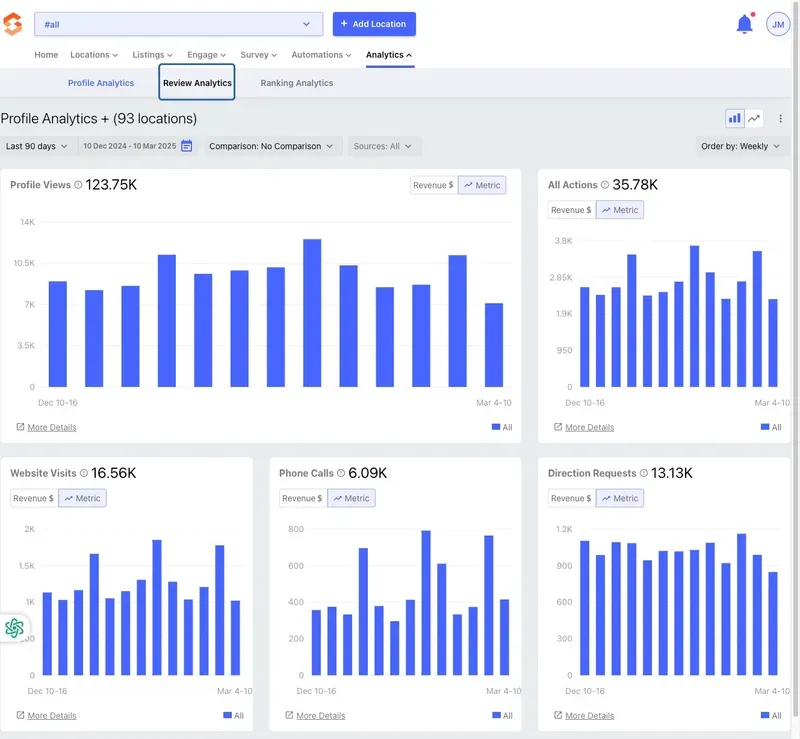Toggle Metric in Profile Views card
Viewport: 800px width, 739px height.
[x=482, y=185]
